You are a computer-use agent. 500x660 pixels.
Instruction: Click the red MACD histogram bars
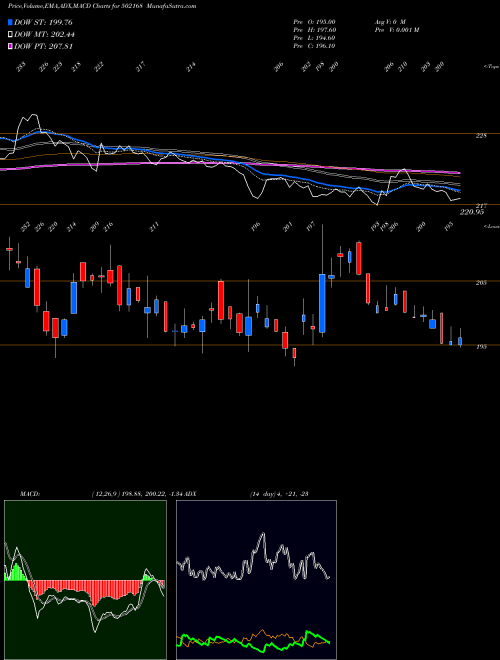pyautogui.click(x=84, y=591)
